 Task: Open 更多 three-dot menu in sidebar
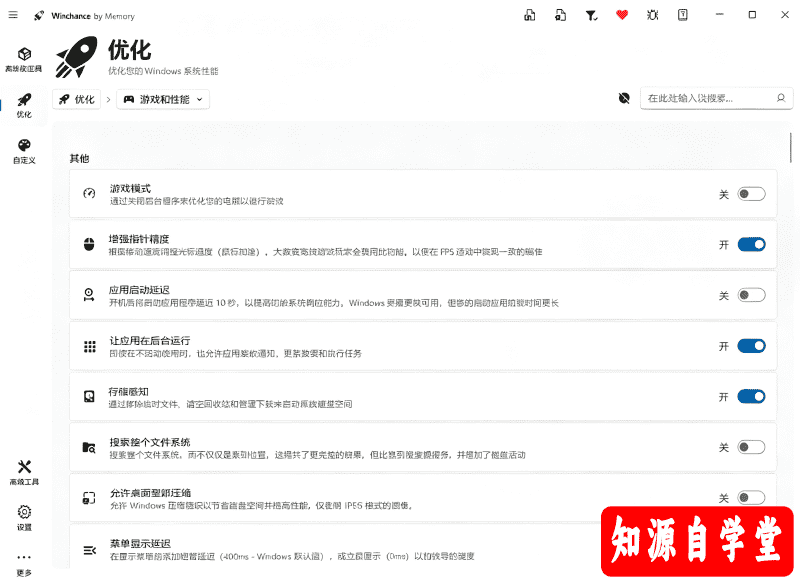[x=24, y=564]
